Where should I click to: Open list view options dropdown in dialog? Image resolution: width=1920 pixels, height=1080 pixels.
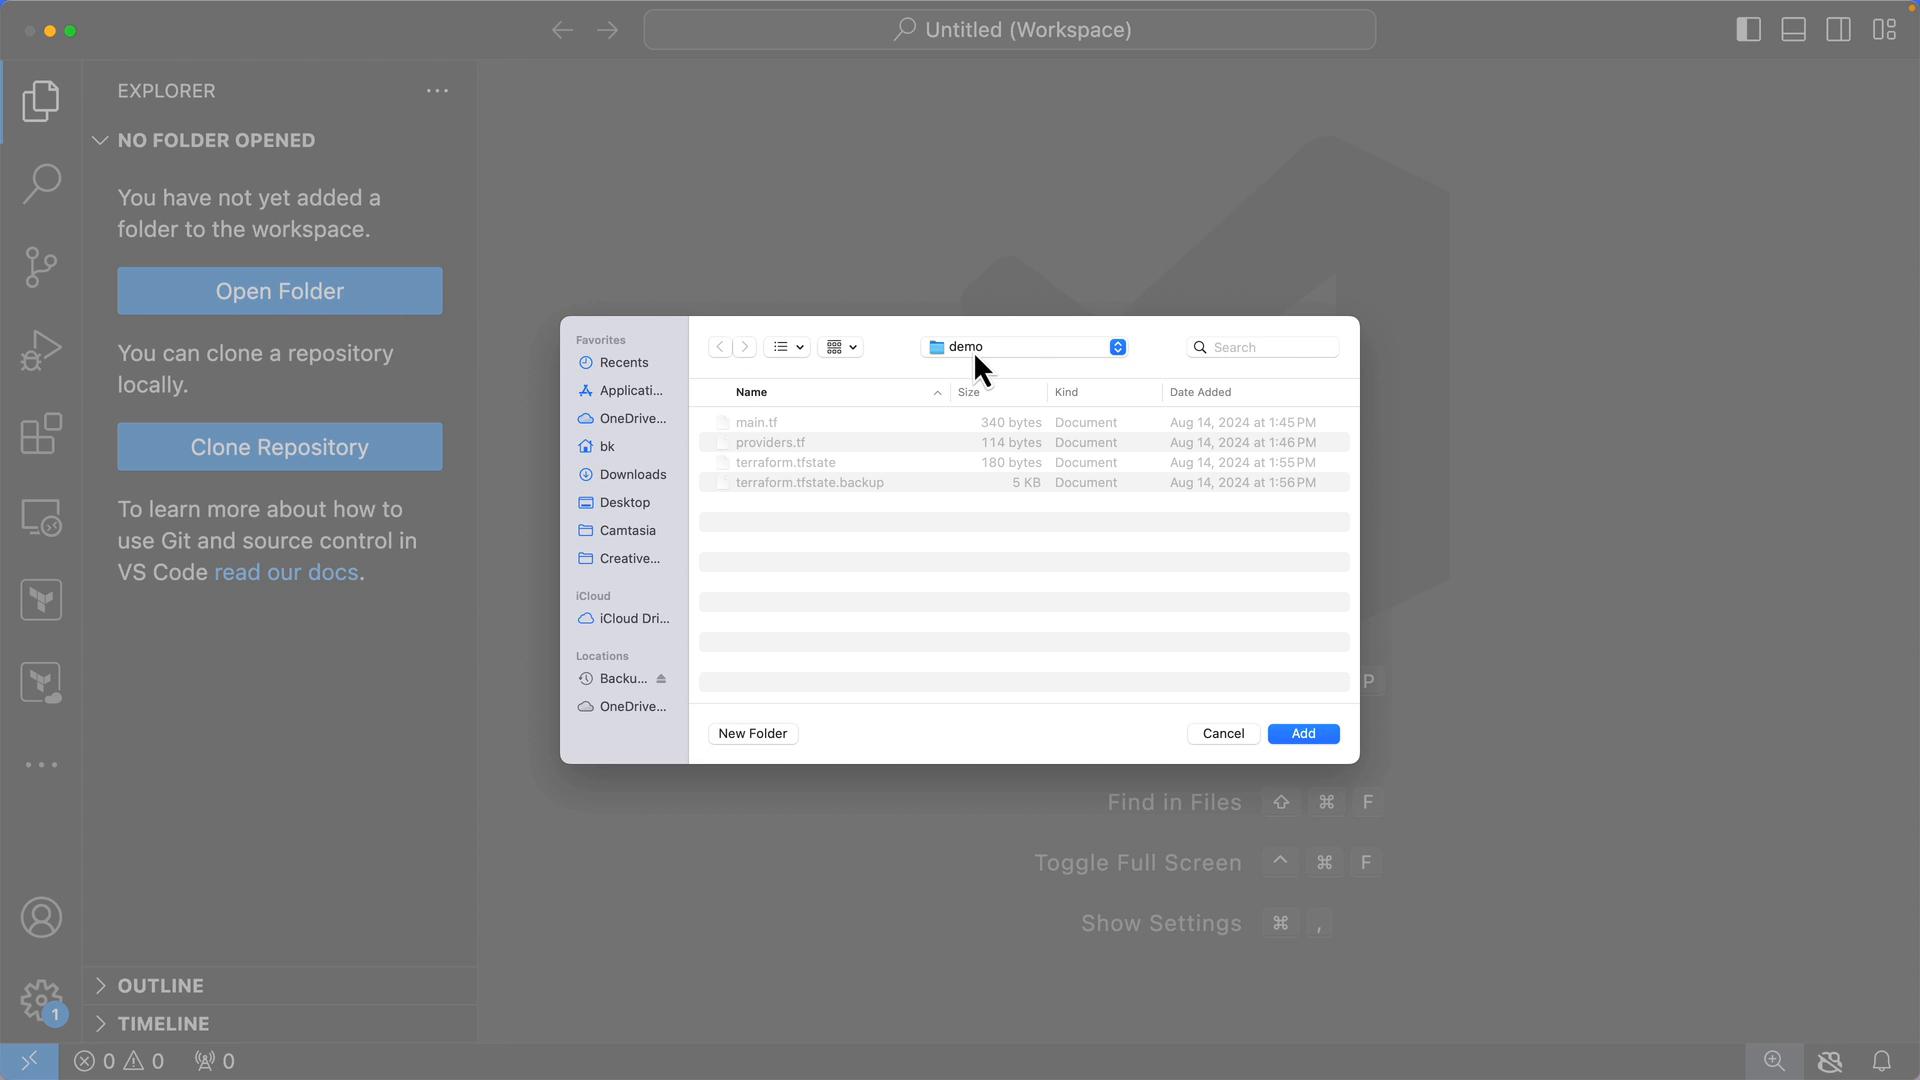tap(788, 347)
